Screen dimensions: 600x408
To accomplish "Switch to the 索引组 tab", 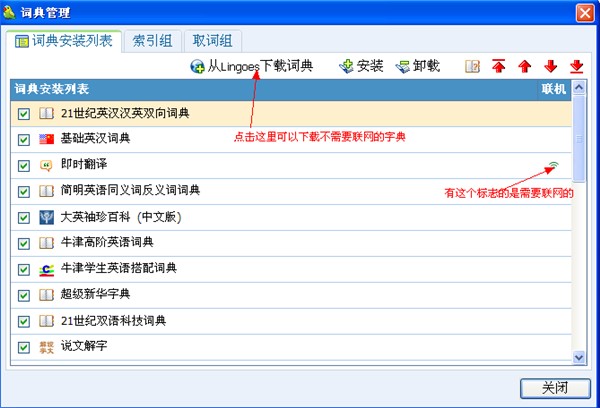I will (x=152, y=41).
